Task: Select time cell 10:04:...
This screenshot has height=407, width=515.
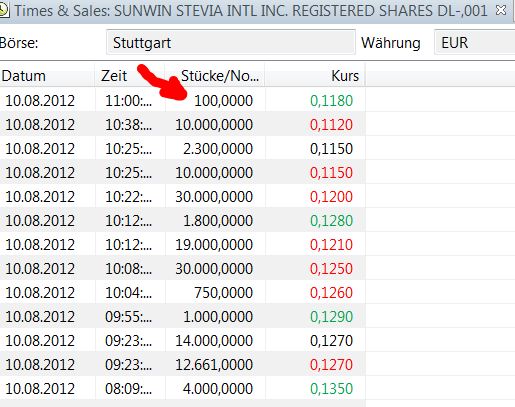Action: coord(128,293)
